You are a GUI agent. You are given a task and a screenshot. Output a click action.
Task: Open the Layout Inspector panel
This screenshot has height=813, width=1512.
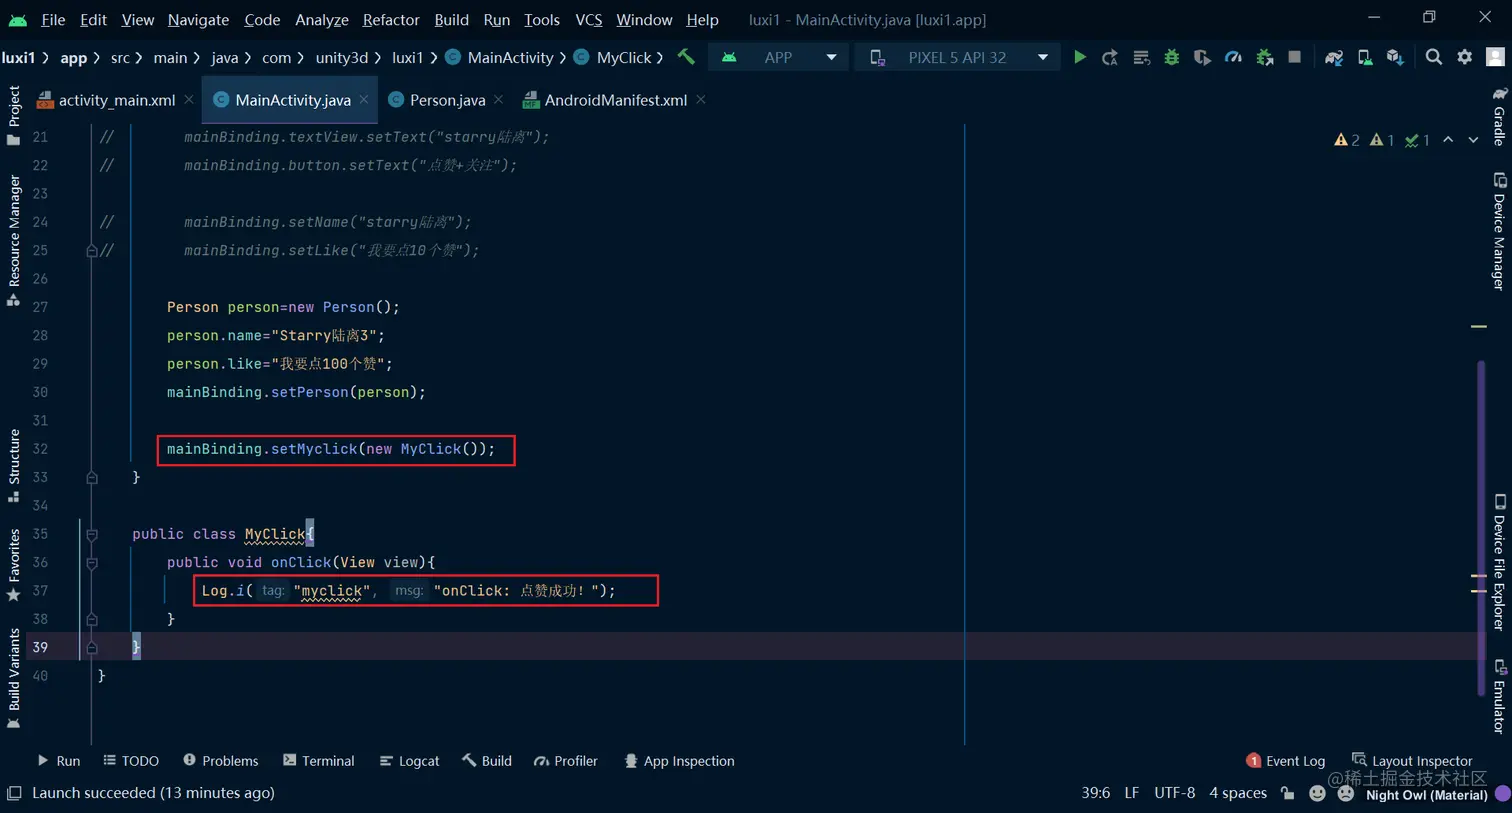[1412, 761]
